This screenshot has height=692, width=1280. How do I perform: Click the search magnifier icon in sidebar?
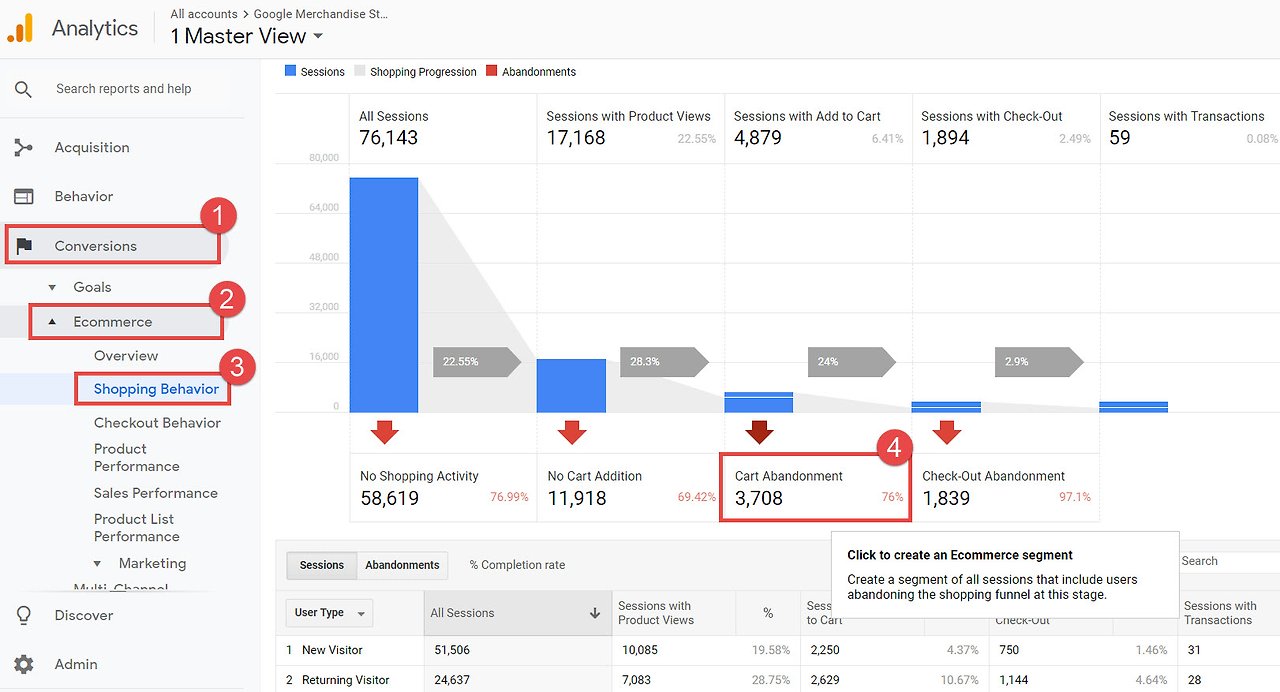click(x=23, y=89)
